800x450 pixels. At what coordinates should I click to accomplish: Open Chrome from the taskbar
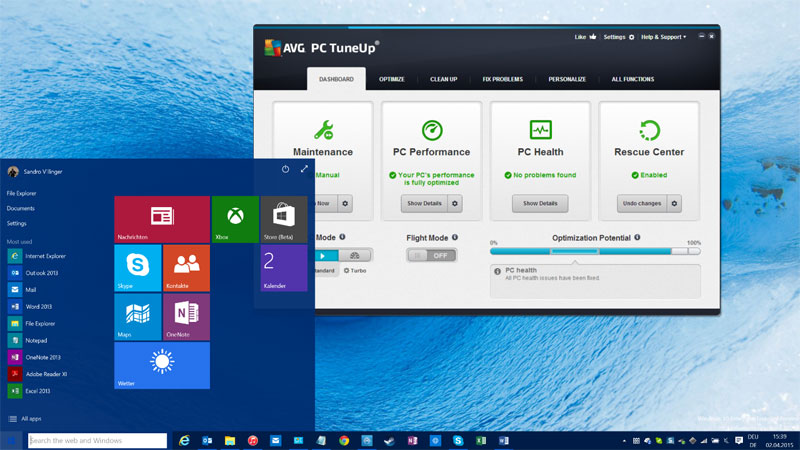click(344, 440)
